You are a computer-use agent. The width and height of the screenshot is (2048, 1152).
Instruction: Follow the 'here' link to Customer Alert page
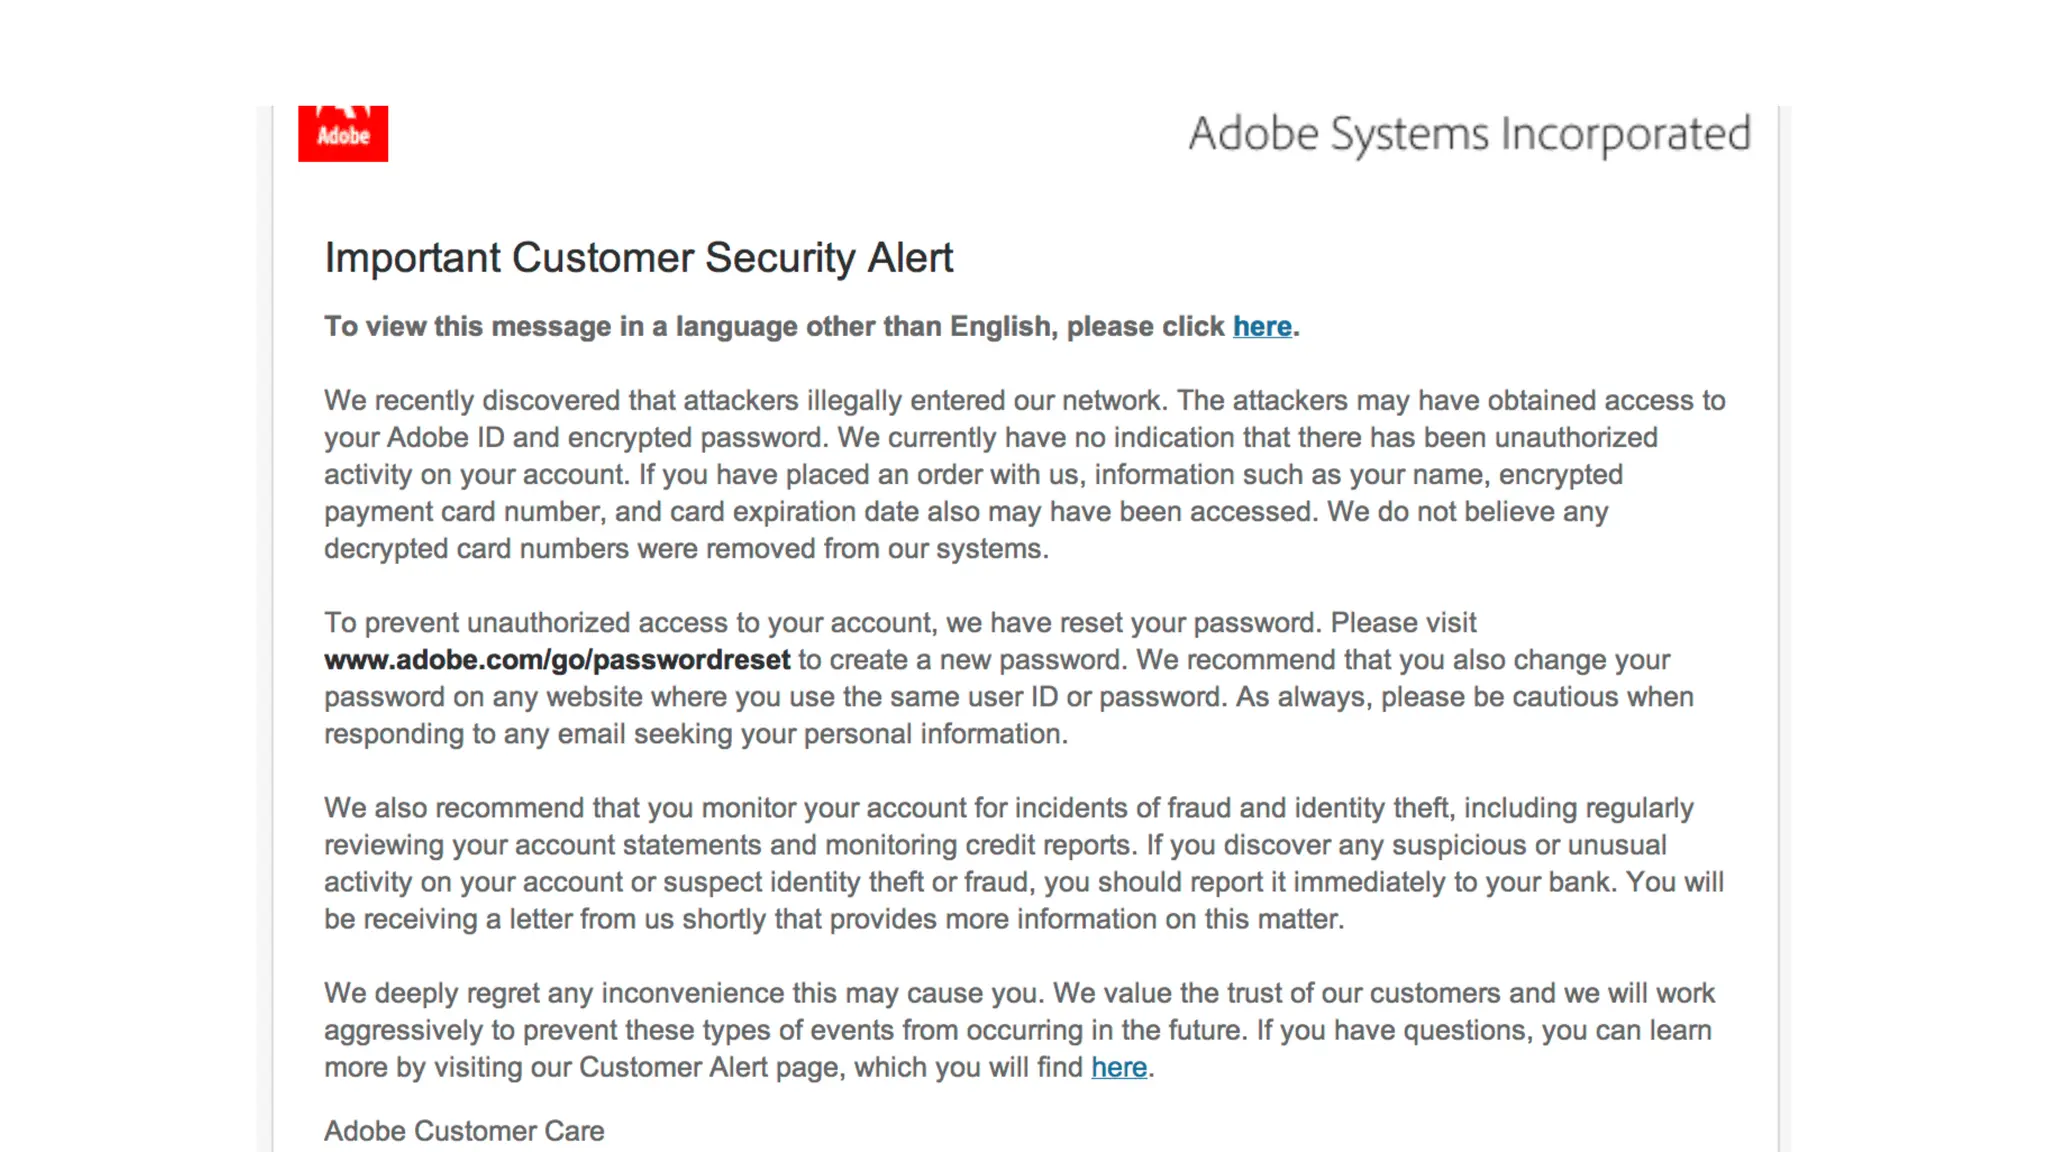coord(1118,1068)
